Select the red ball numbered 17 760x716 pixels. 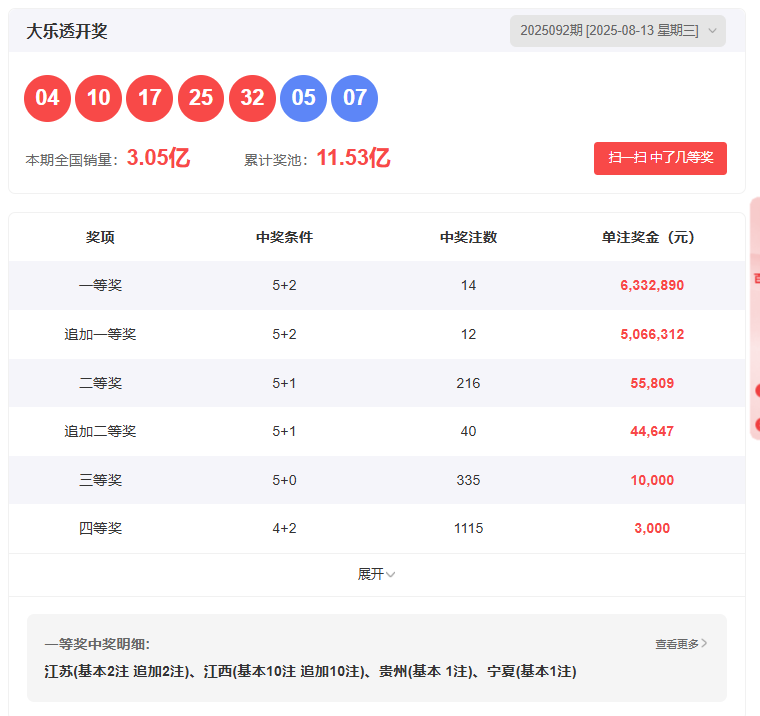point(150,98)
